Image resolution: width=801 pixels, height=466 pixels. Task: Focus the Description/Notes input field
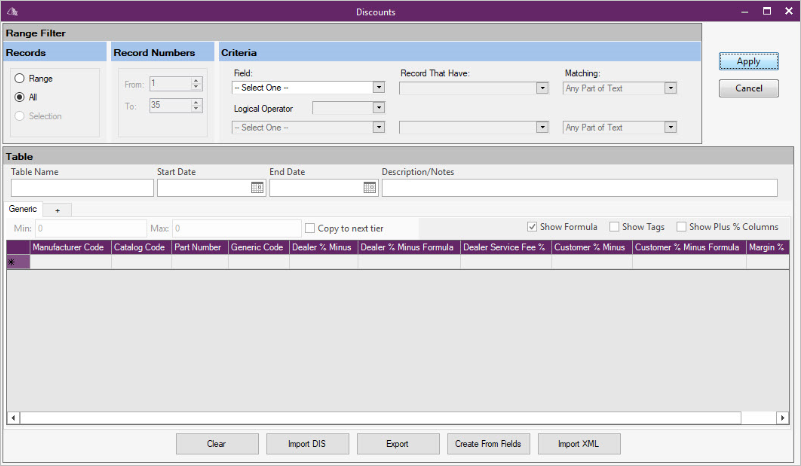pyautogui.click(x=580, y=188)
